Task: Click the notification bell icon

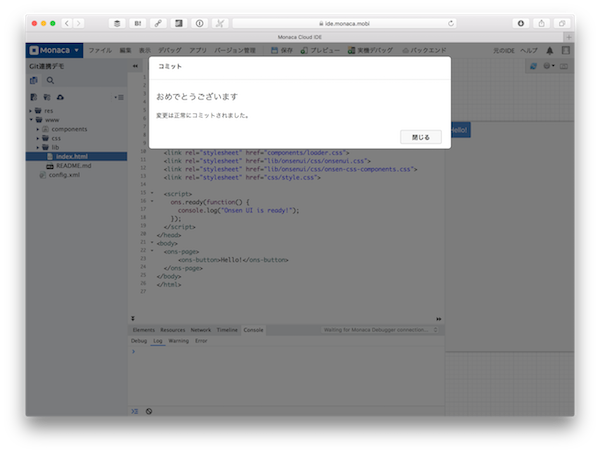Action: [549, 50]
